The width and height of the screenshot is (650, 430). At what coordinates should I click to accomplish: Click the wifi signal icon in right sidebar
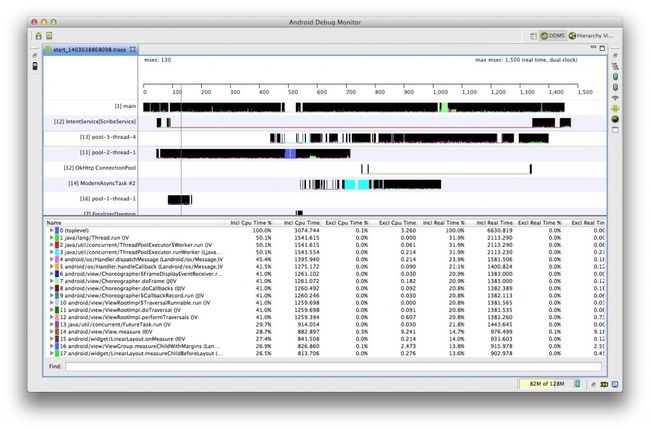pyautogui.click(x=616, y=97)
